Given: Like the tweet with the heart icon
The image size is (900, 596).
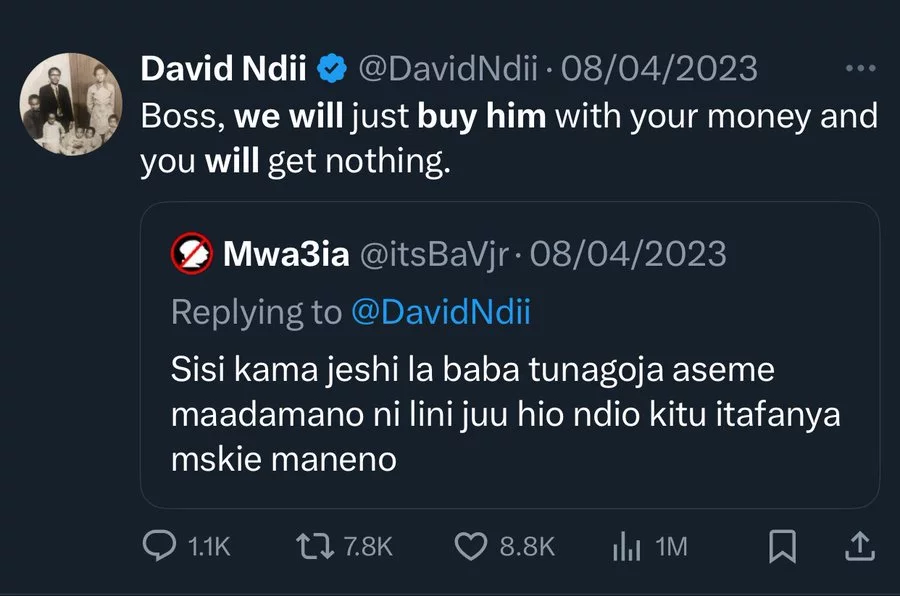Looking at the screenshot, I should point(470,546).
